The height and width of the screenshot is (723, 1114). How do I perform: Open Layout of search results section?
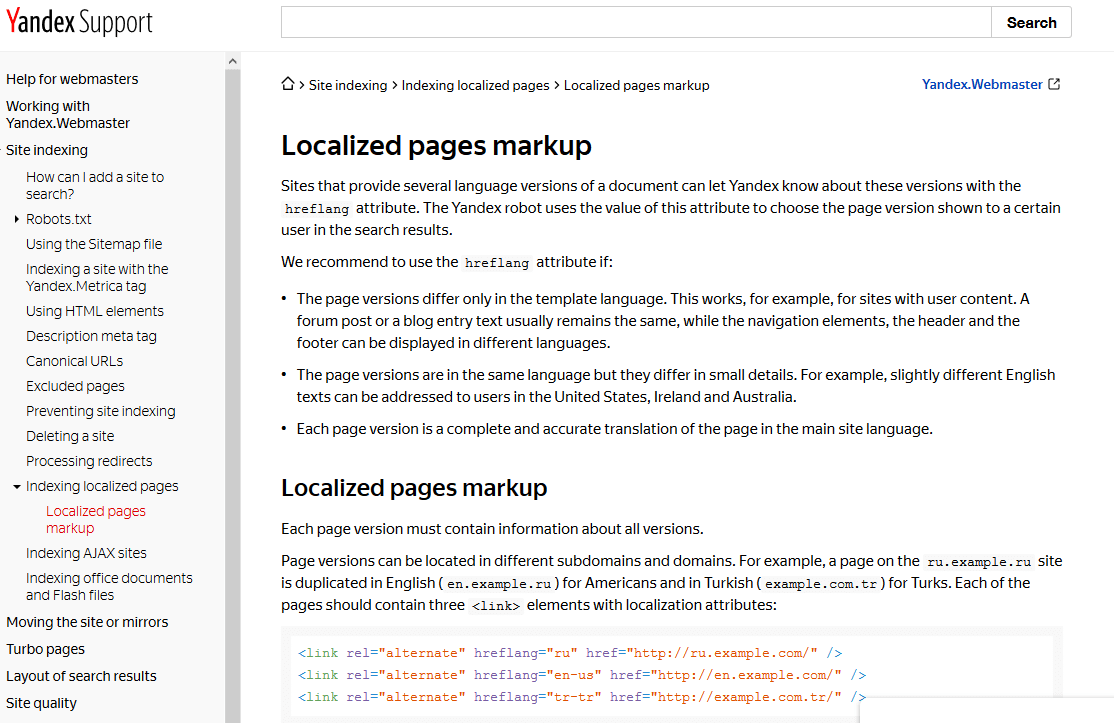[81, 676]
